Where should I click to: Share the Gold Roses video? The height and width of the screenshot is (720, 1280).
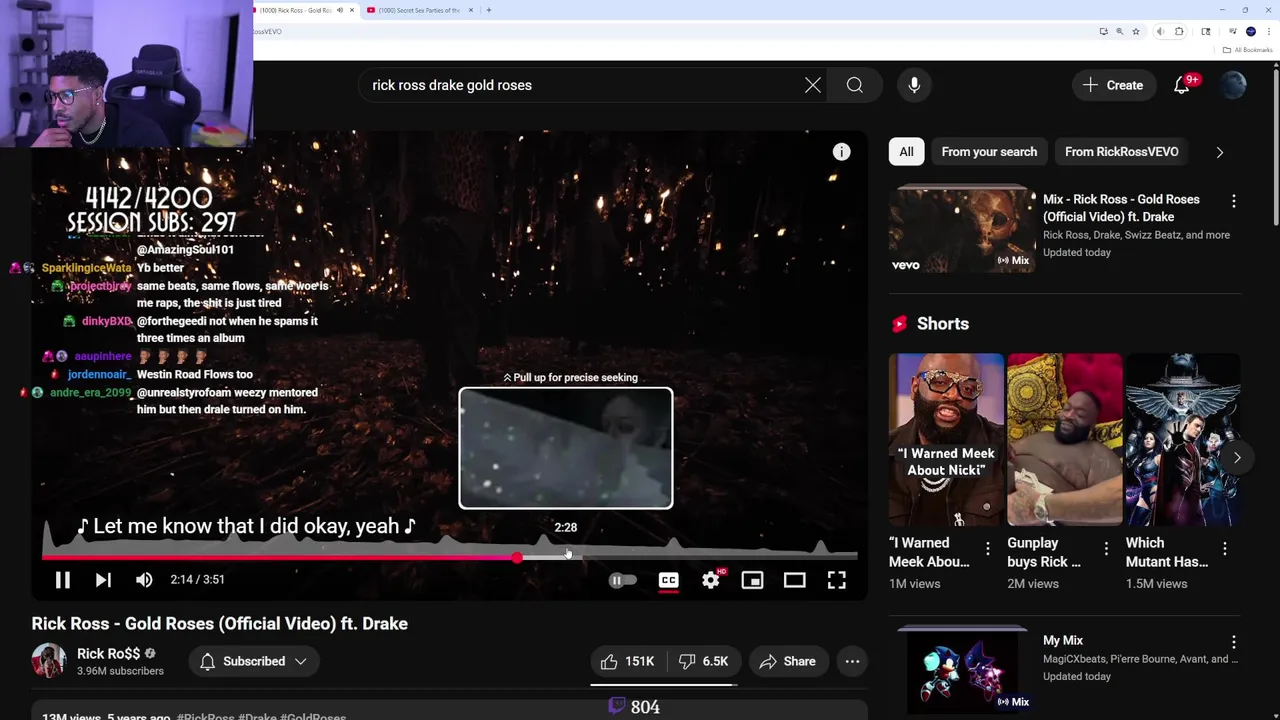click(x=787, y=661)
